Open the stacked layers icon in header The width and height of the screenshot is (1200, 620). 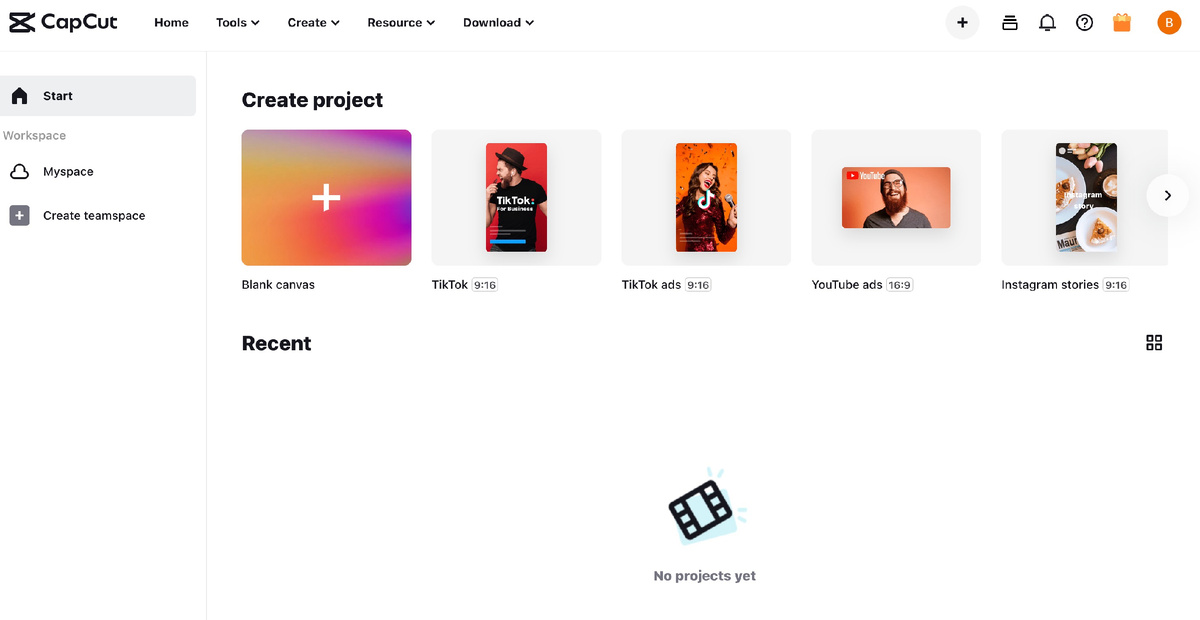1010,22
